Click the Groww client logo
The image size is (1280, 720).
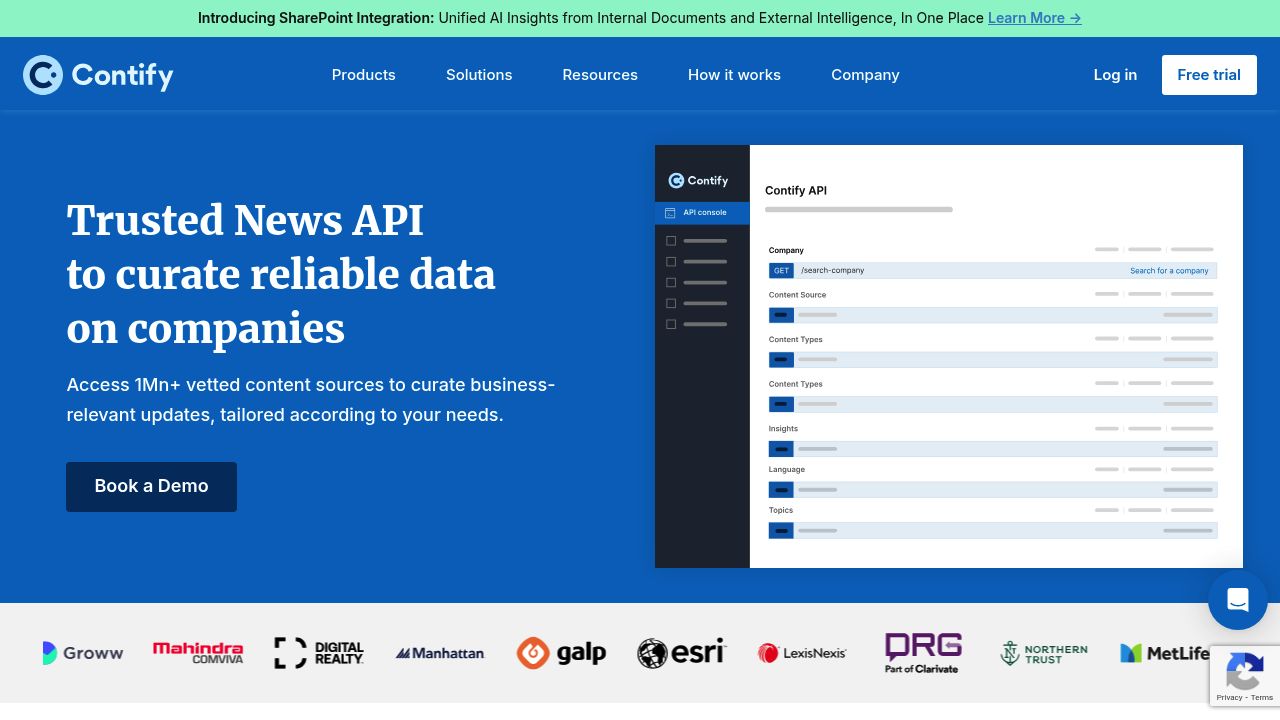tap(83, 653)
